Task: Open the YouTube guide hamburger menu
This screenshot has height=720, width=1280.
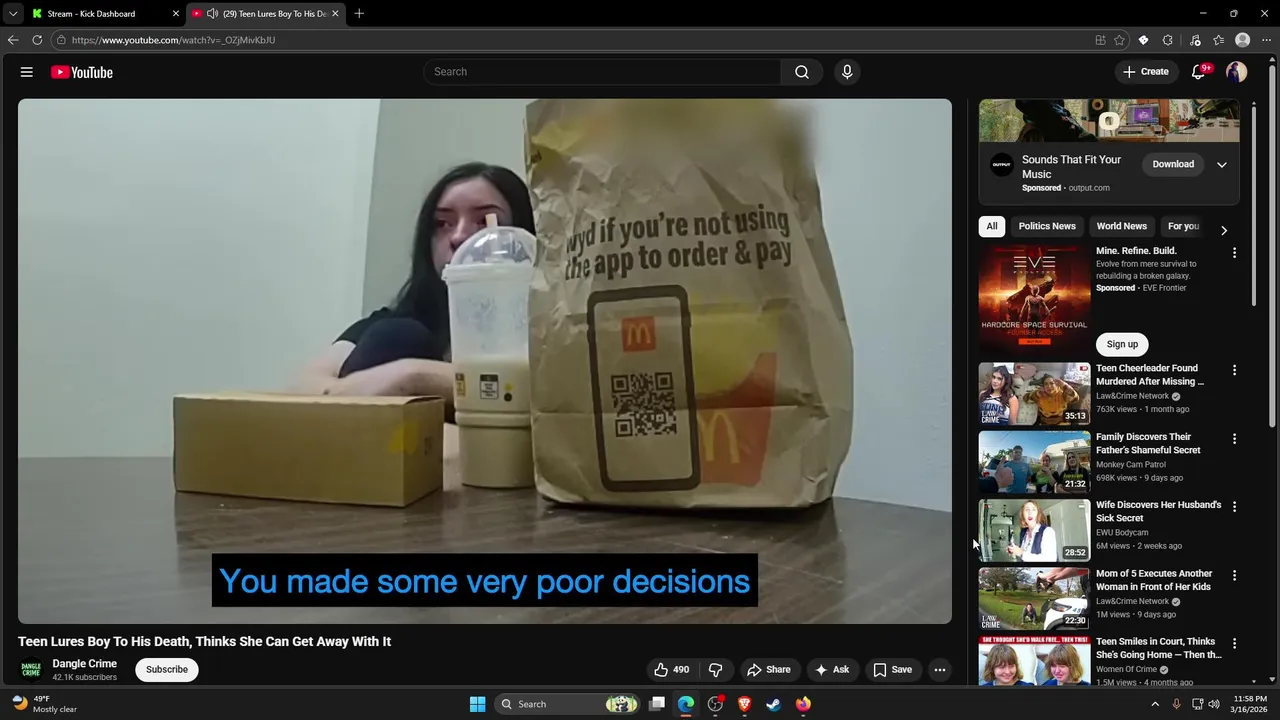Action: pos(27,72)
